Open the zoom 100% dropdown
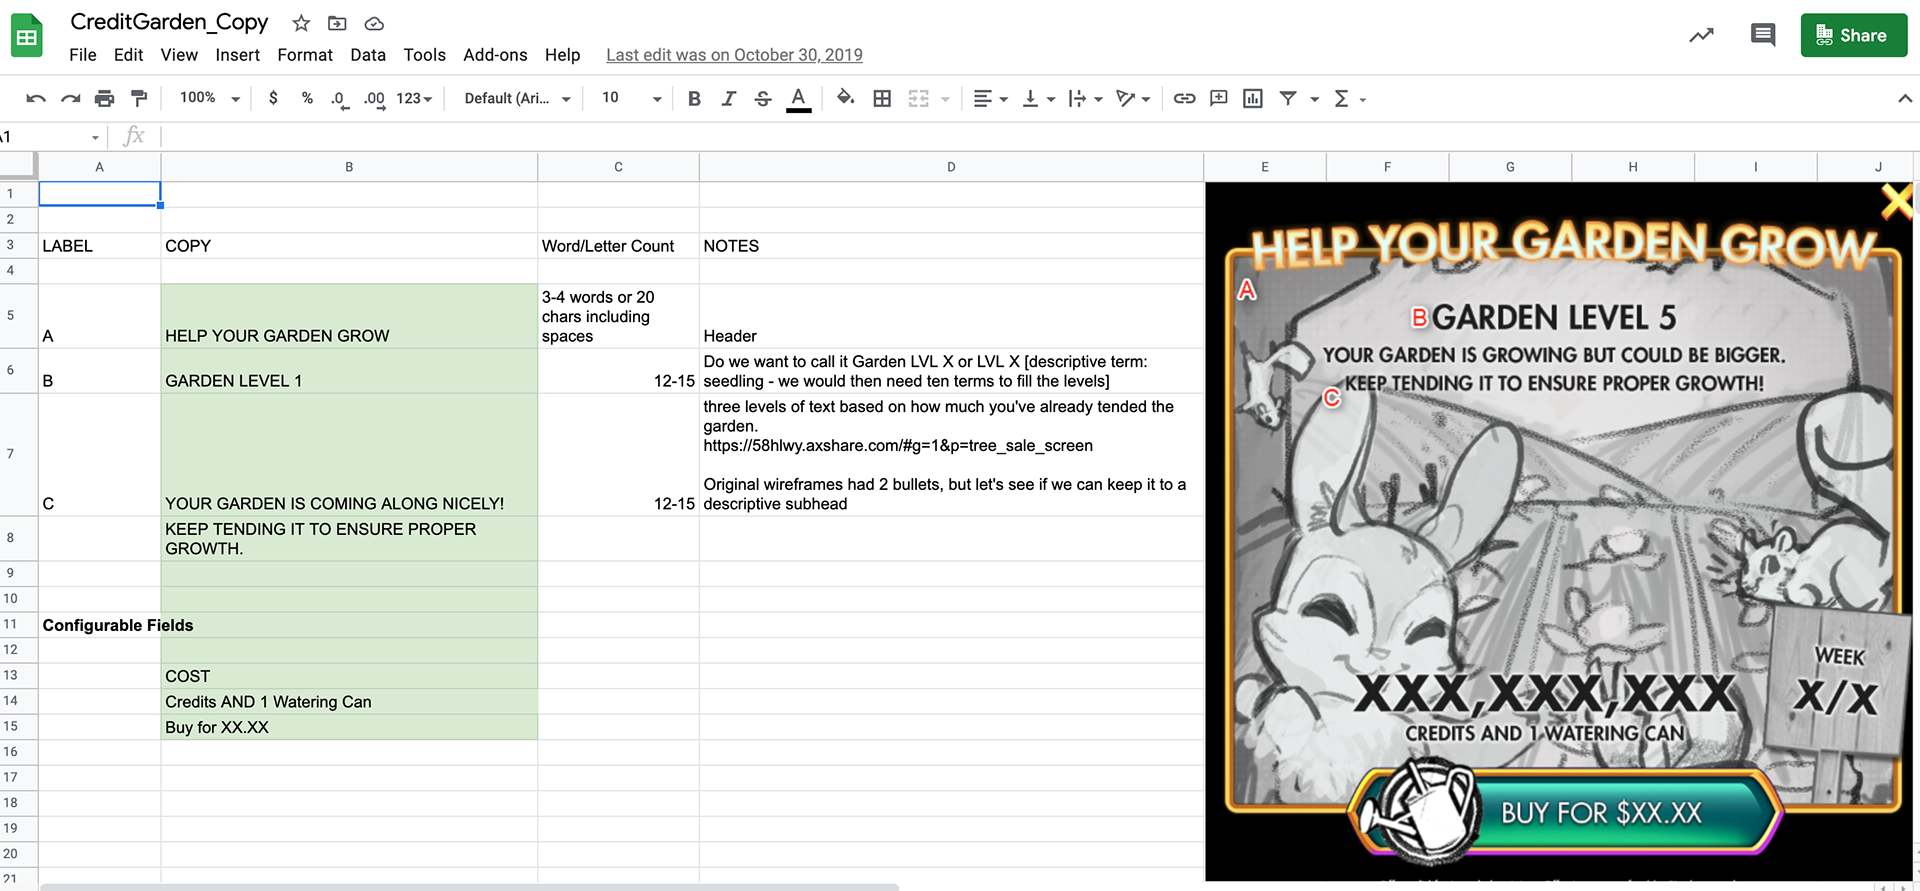1920x891 pixels. [x=209, y=98]
